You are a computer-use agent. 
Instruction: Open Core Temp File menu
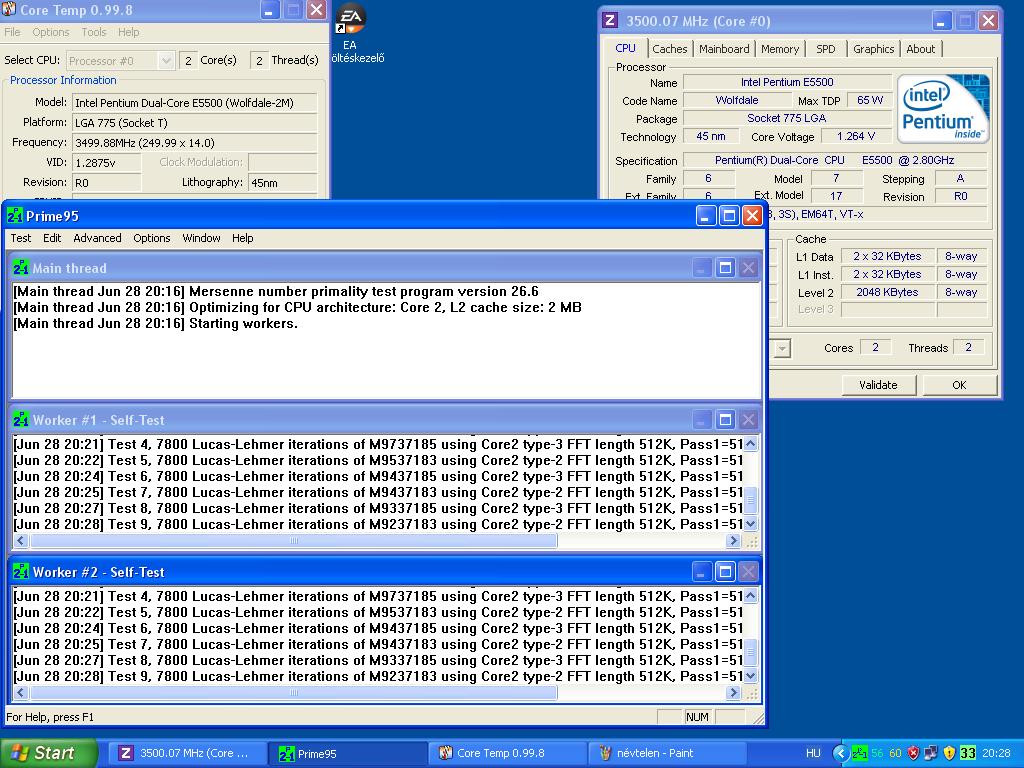12,32
